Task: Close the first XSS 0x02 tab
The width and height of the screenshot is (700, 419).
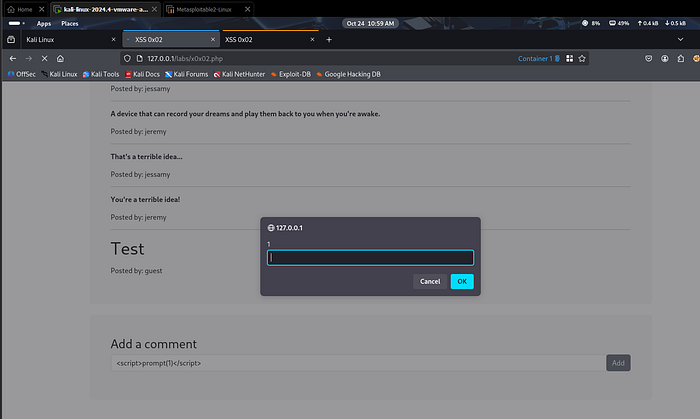Action: tap(213, 40)
